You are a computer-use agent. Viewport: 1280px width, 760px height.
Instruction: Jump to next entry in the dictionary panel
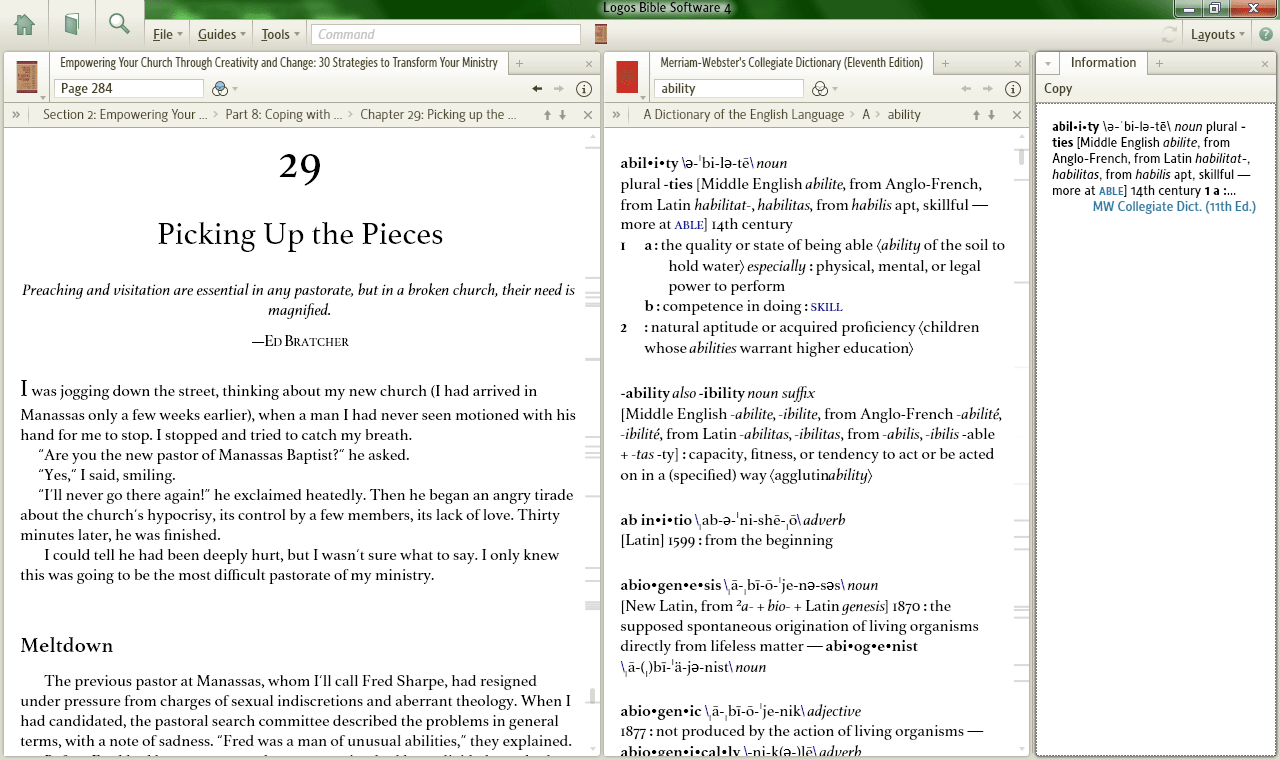pyautogui.click(x=993, y=115)
